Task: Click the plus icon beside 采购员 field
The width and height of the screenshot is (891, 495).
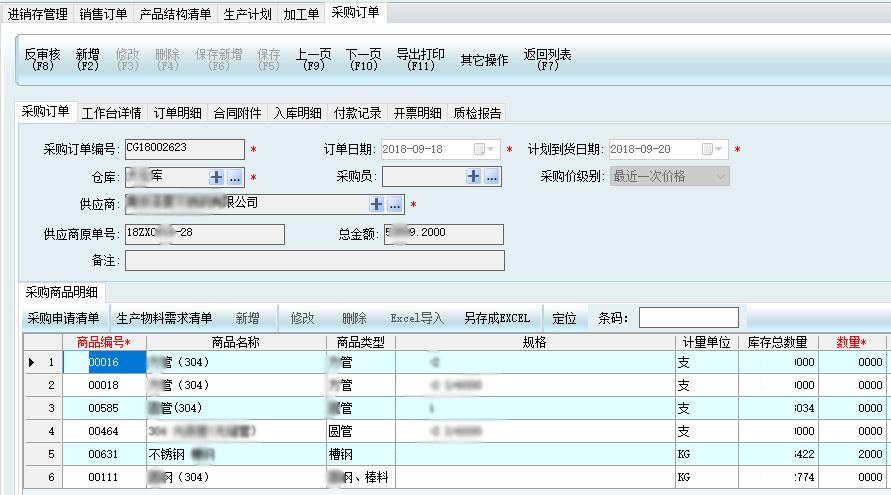Action: pyautogui.click(x=474, y=177)
